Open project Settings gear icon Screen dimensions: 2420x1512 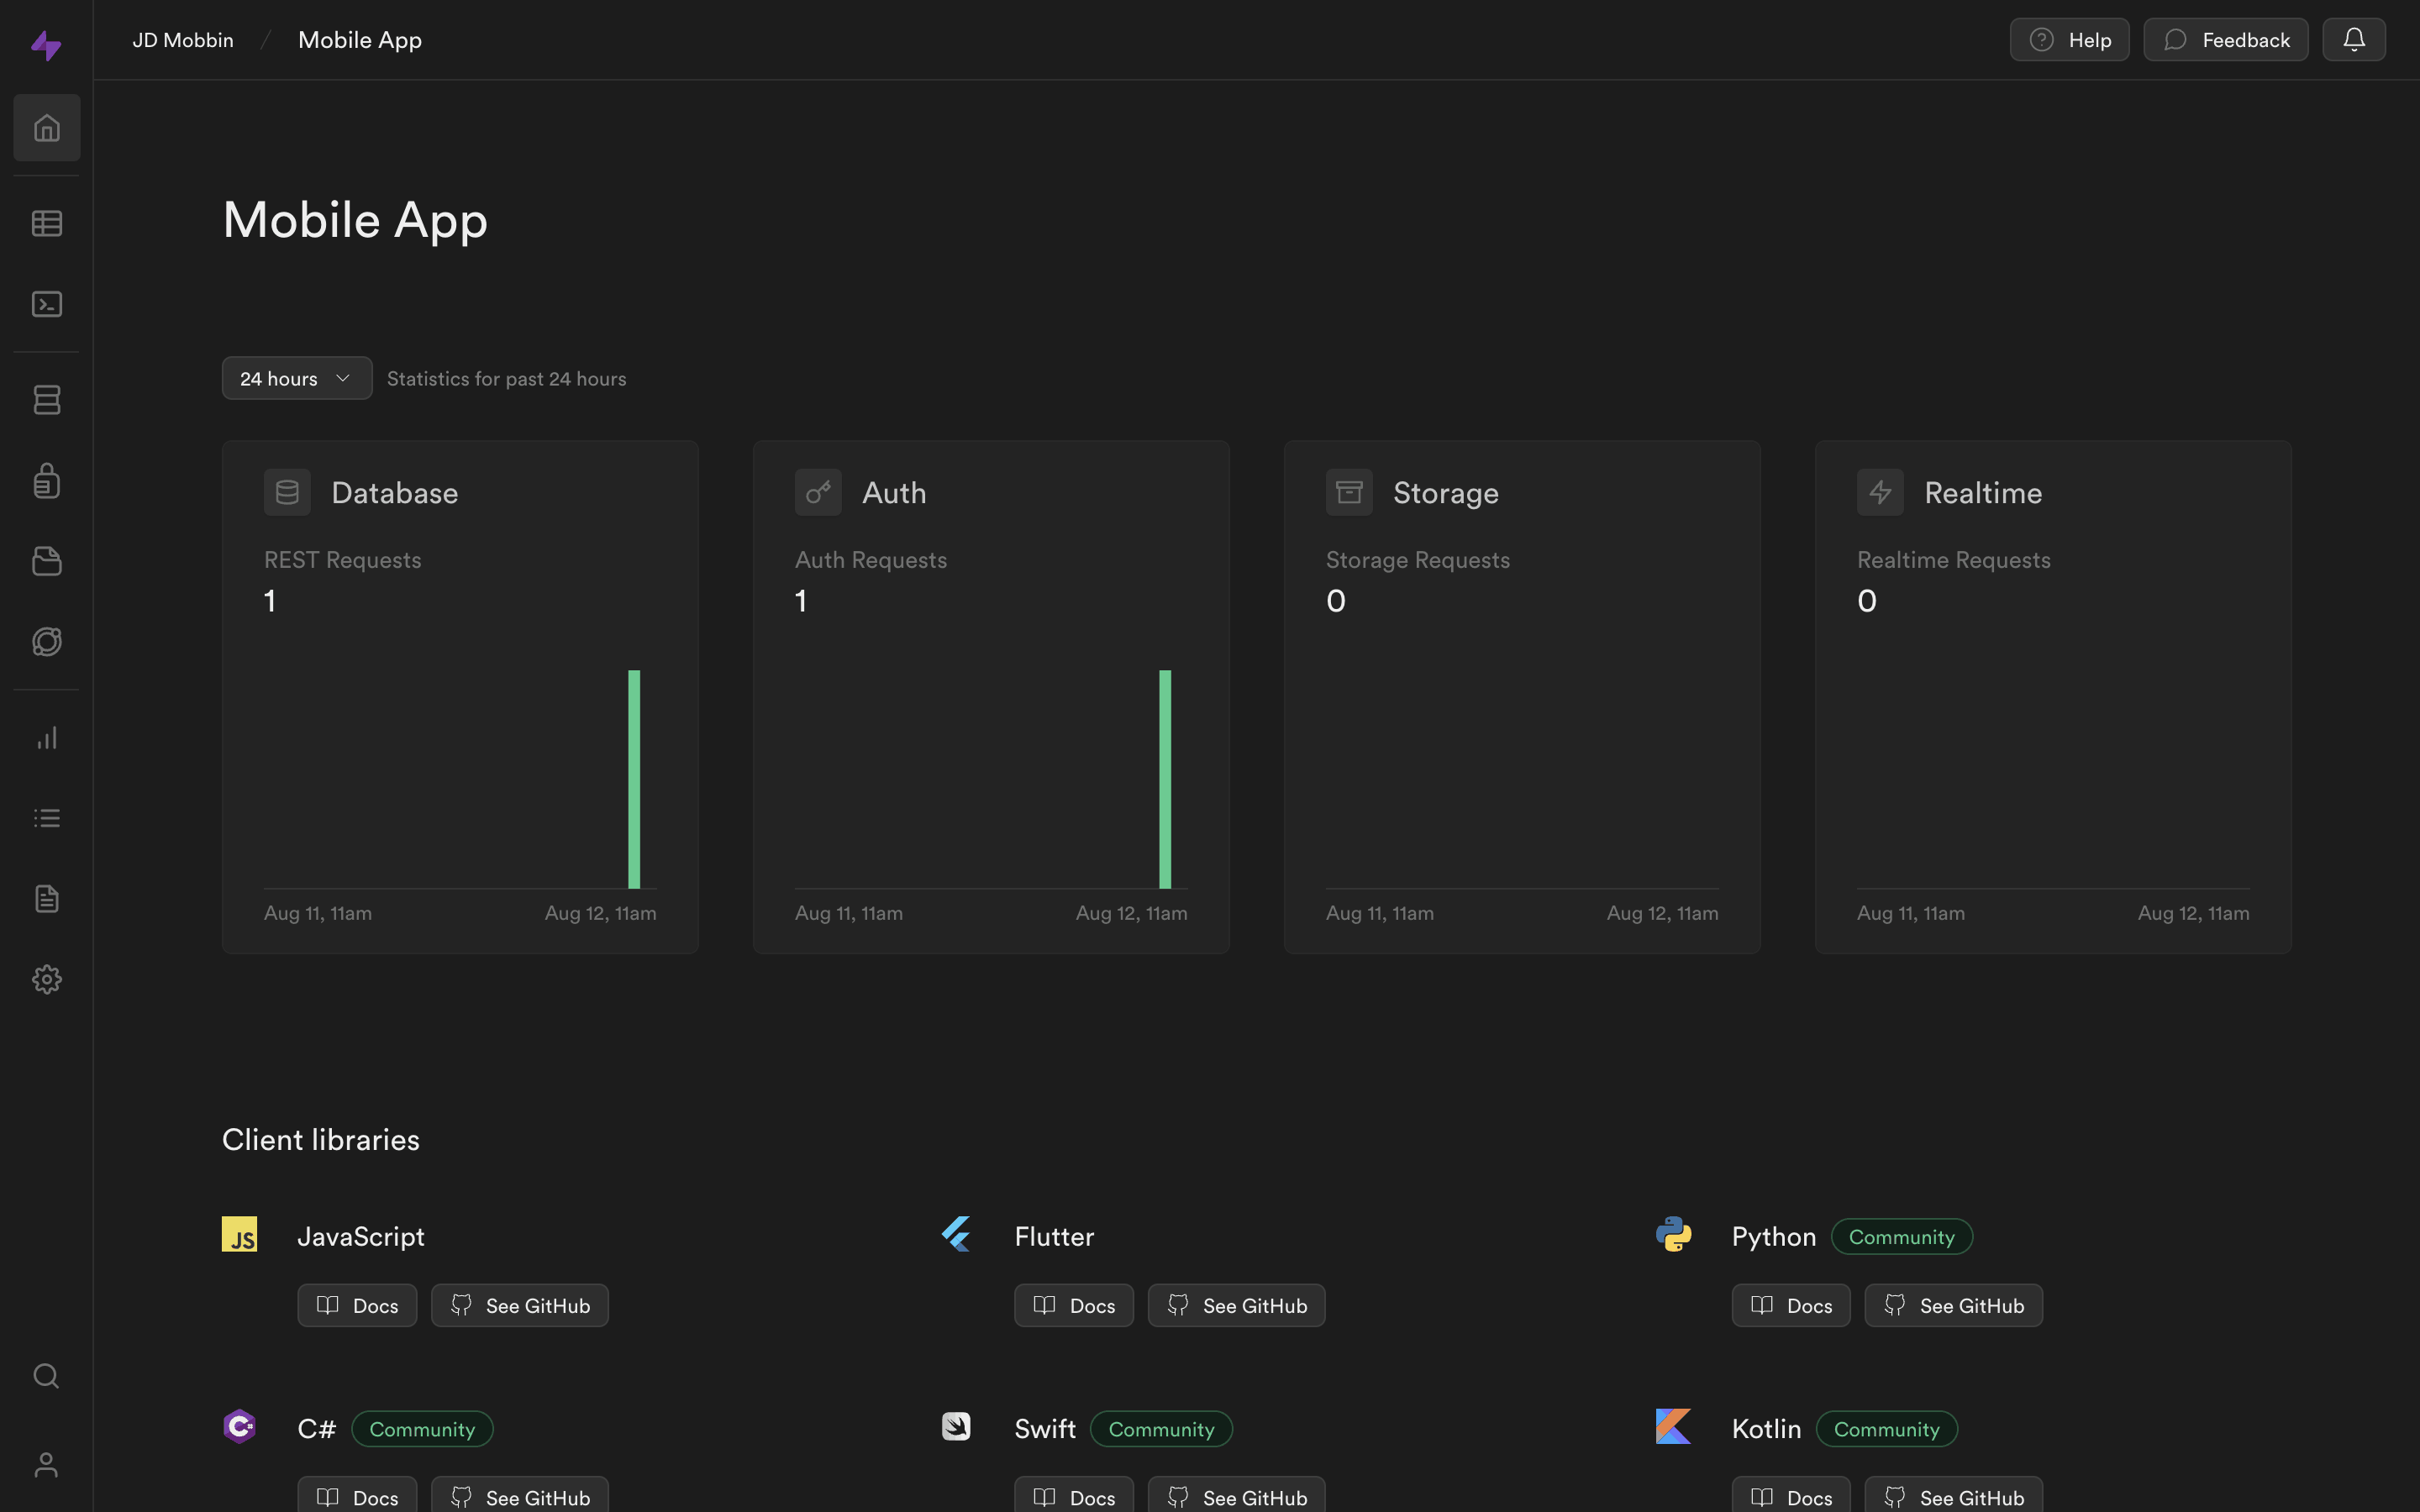pos(46,979)
